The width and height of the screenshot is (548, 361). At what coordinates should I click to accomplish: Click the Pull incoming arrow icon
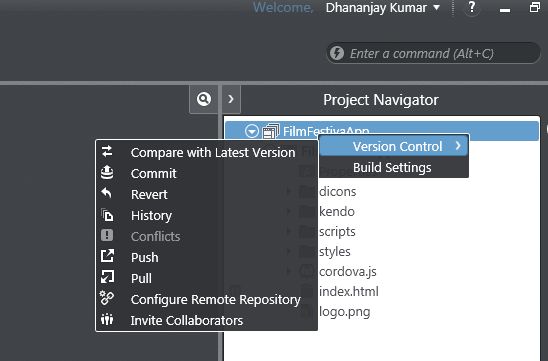point(107,277)
